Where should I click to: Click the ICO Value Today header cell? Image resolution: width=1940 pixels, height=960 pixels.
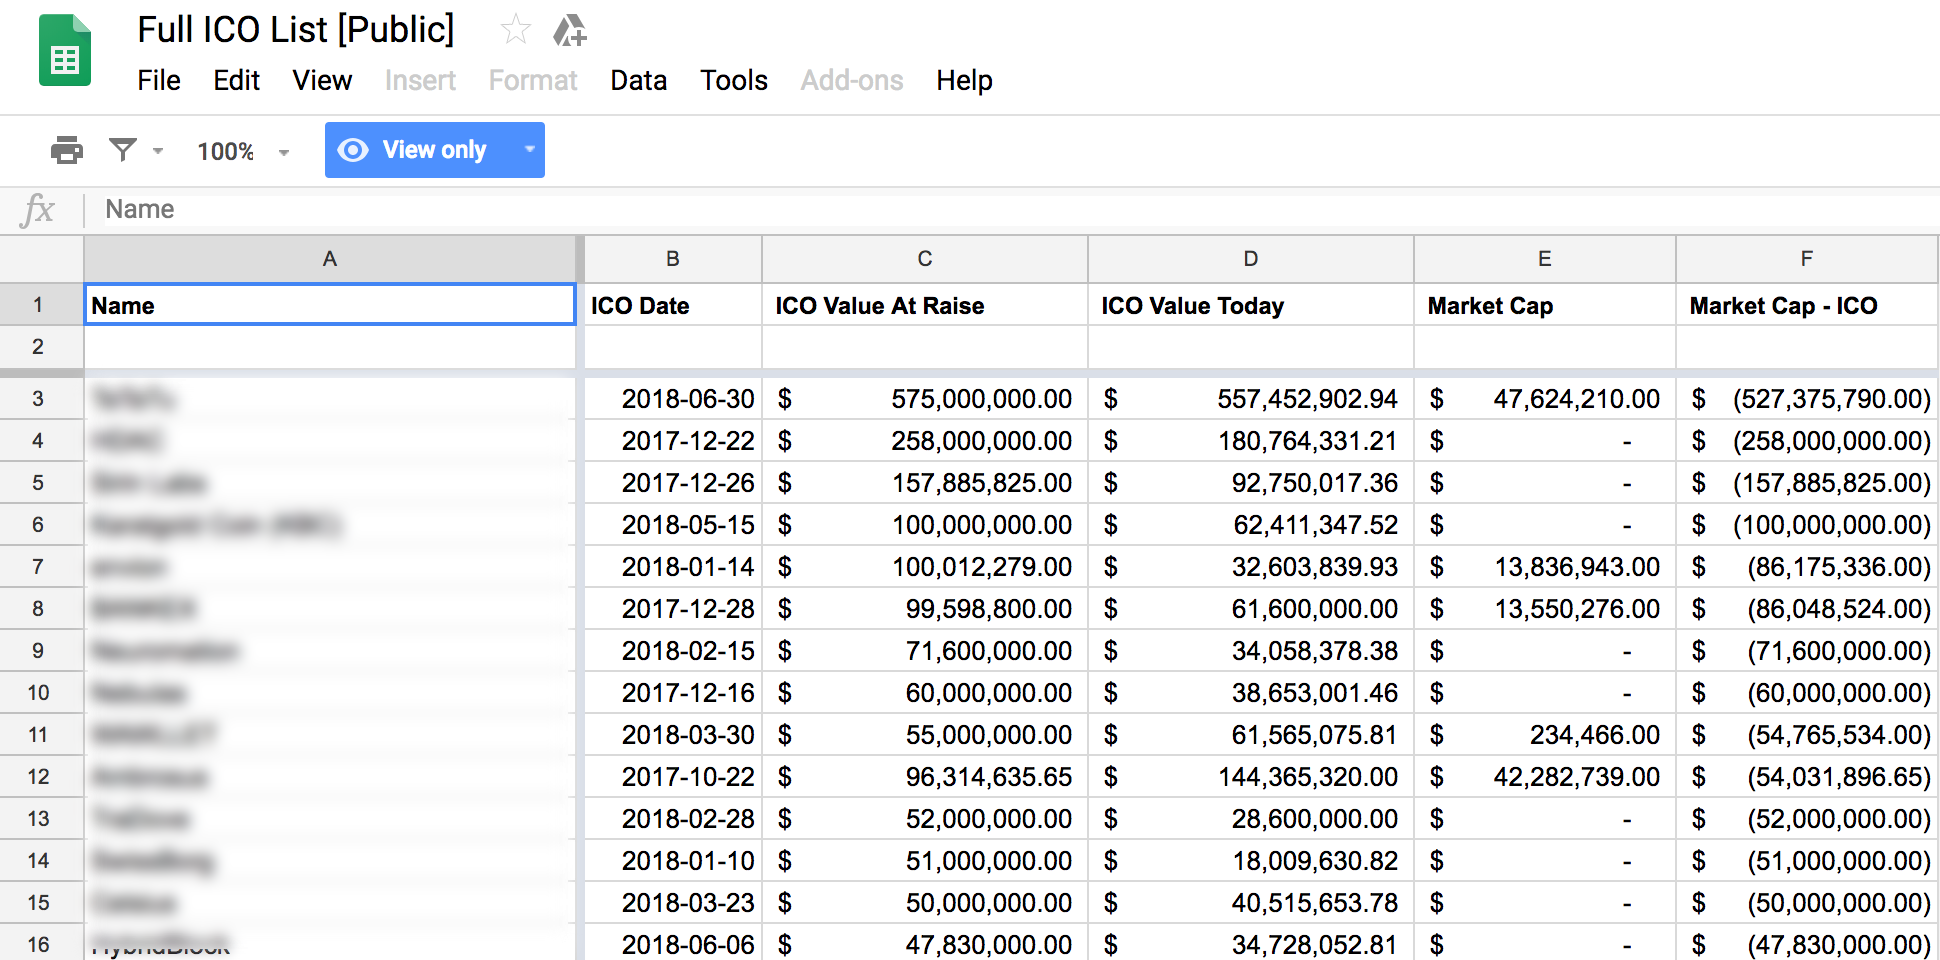click(x=1251, y=305)
